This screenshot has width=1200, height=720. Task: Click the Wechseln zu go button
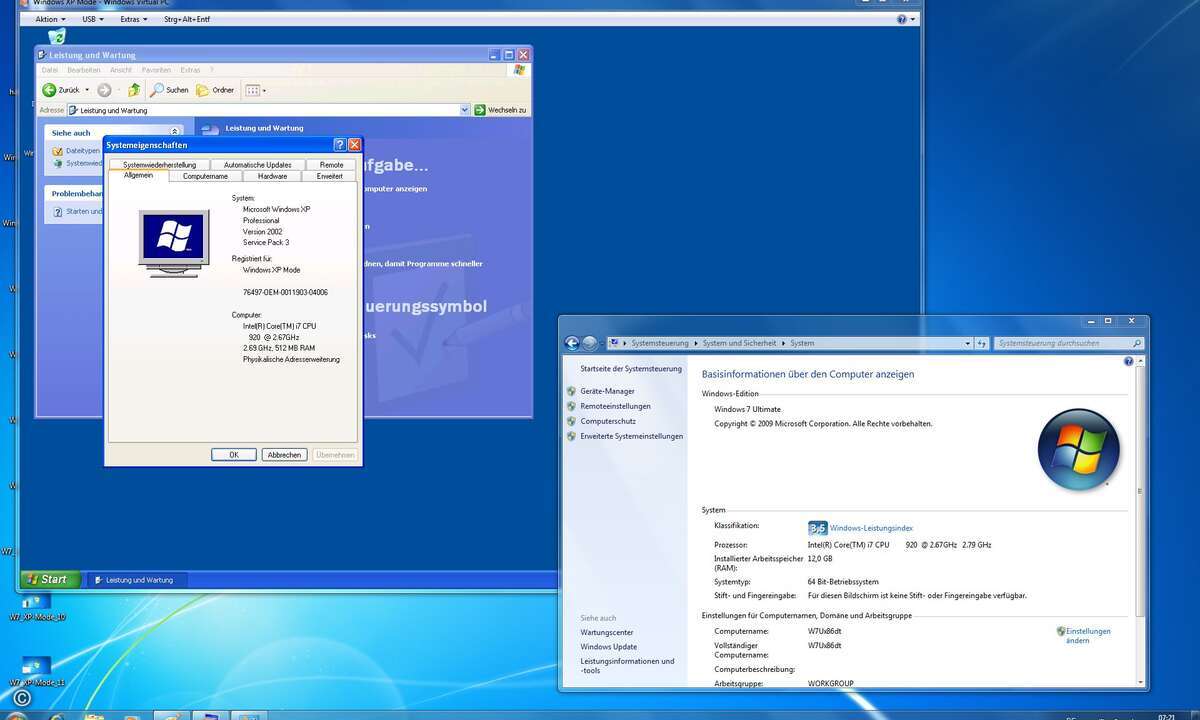500,110
